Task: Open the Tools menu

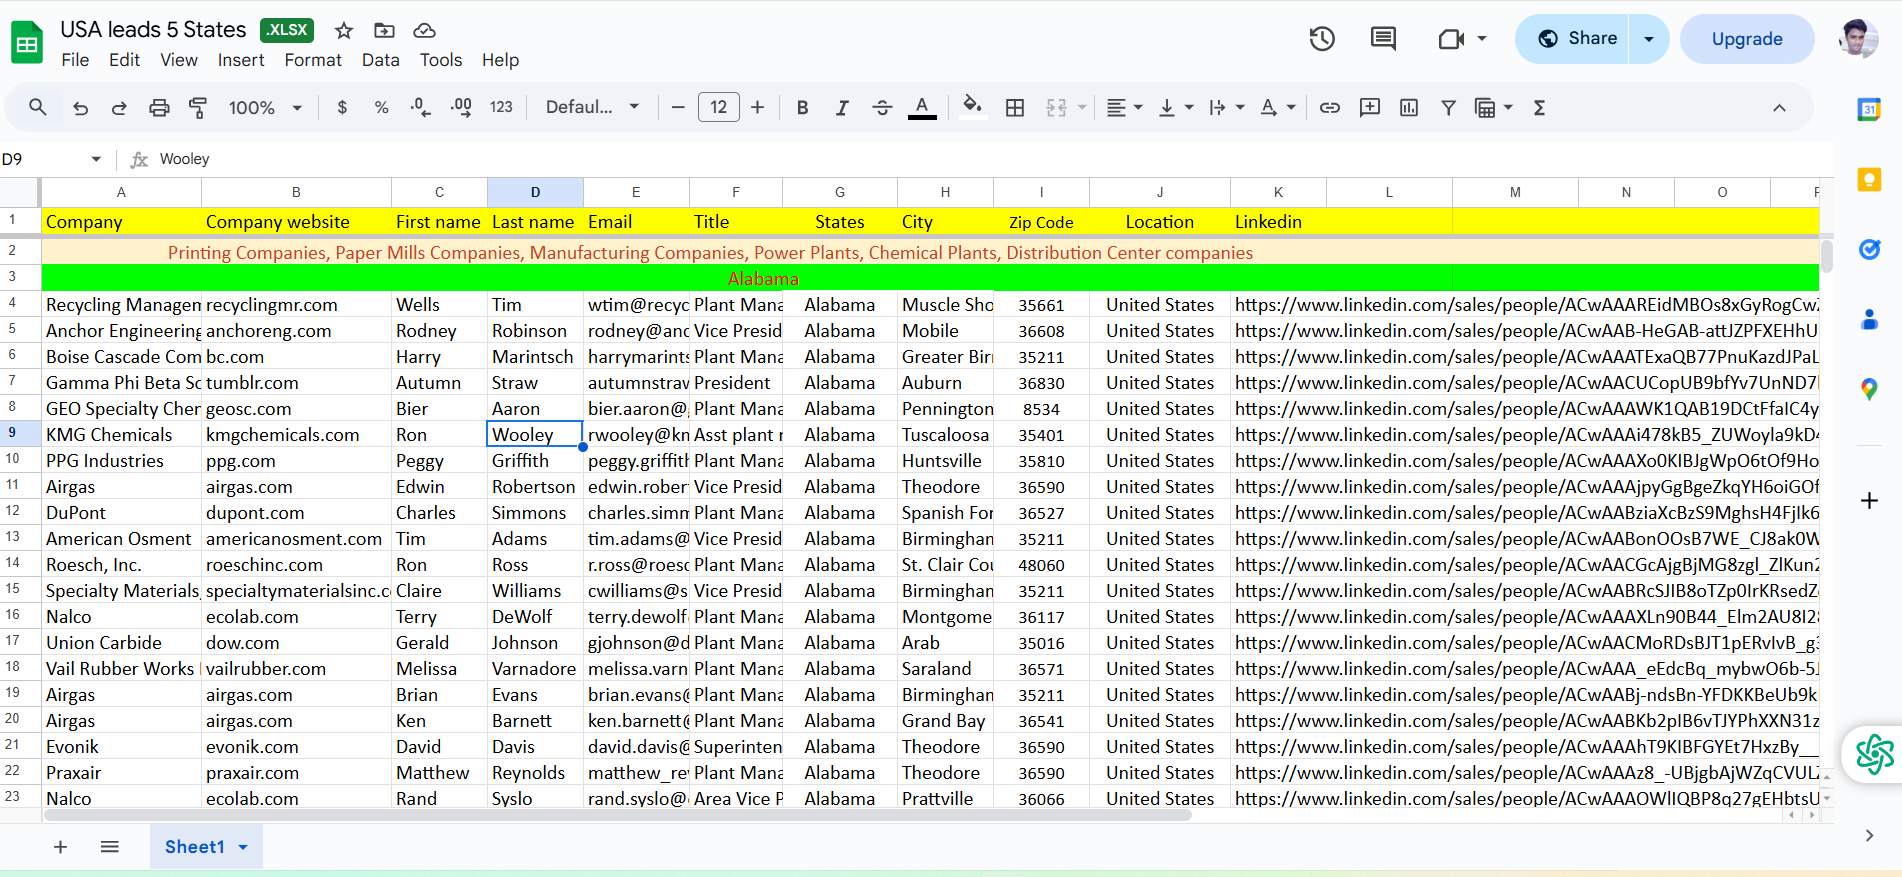Action: tap(441, 60)
